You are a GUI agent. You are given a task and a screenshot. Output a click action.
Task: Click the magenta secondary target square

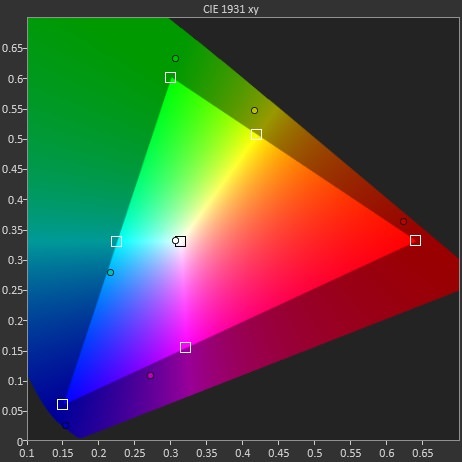pyautogui.click(x=185, y=348)
